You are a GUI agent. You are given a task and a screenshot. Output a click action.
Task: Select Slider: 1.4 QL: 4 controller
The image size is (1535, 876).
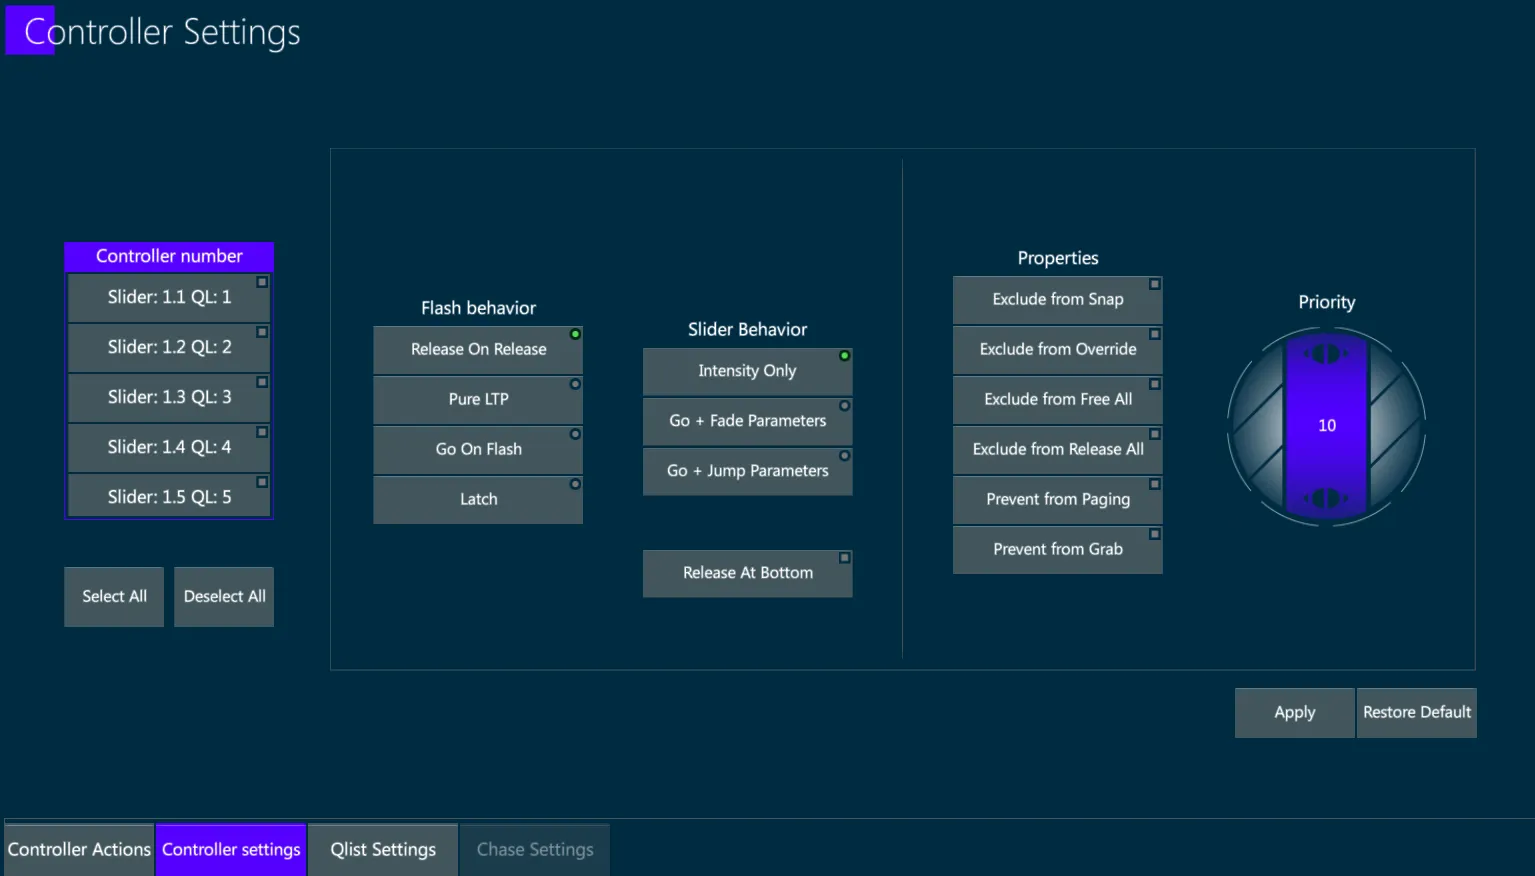tap(169, 447)
